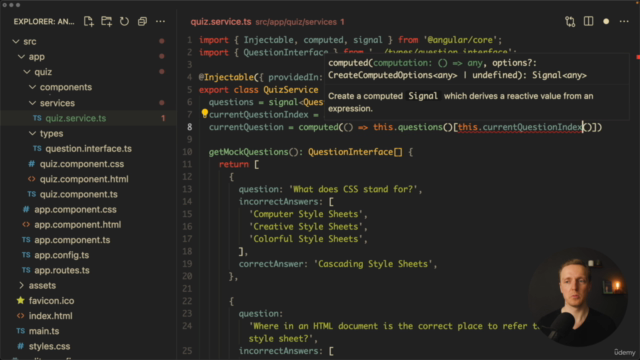Image resolution: width=640 pixels, height=360 pixels.
Task: Click 'correctAnswer' property on line 19
Action: point(271,264)
